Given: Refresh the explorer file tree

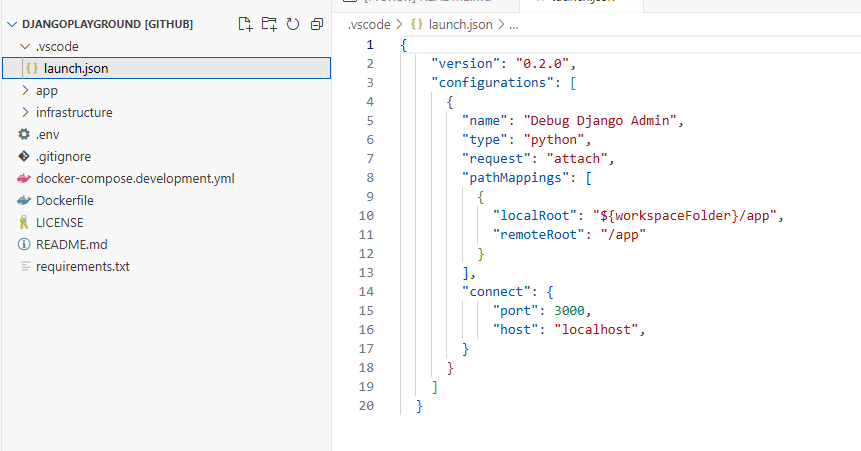Looking at the screenshot, I should (293, 24).
